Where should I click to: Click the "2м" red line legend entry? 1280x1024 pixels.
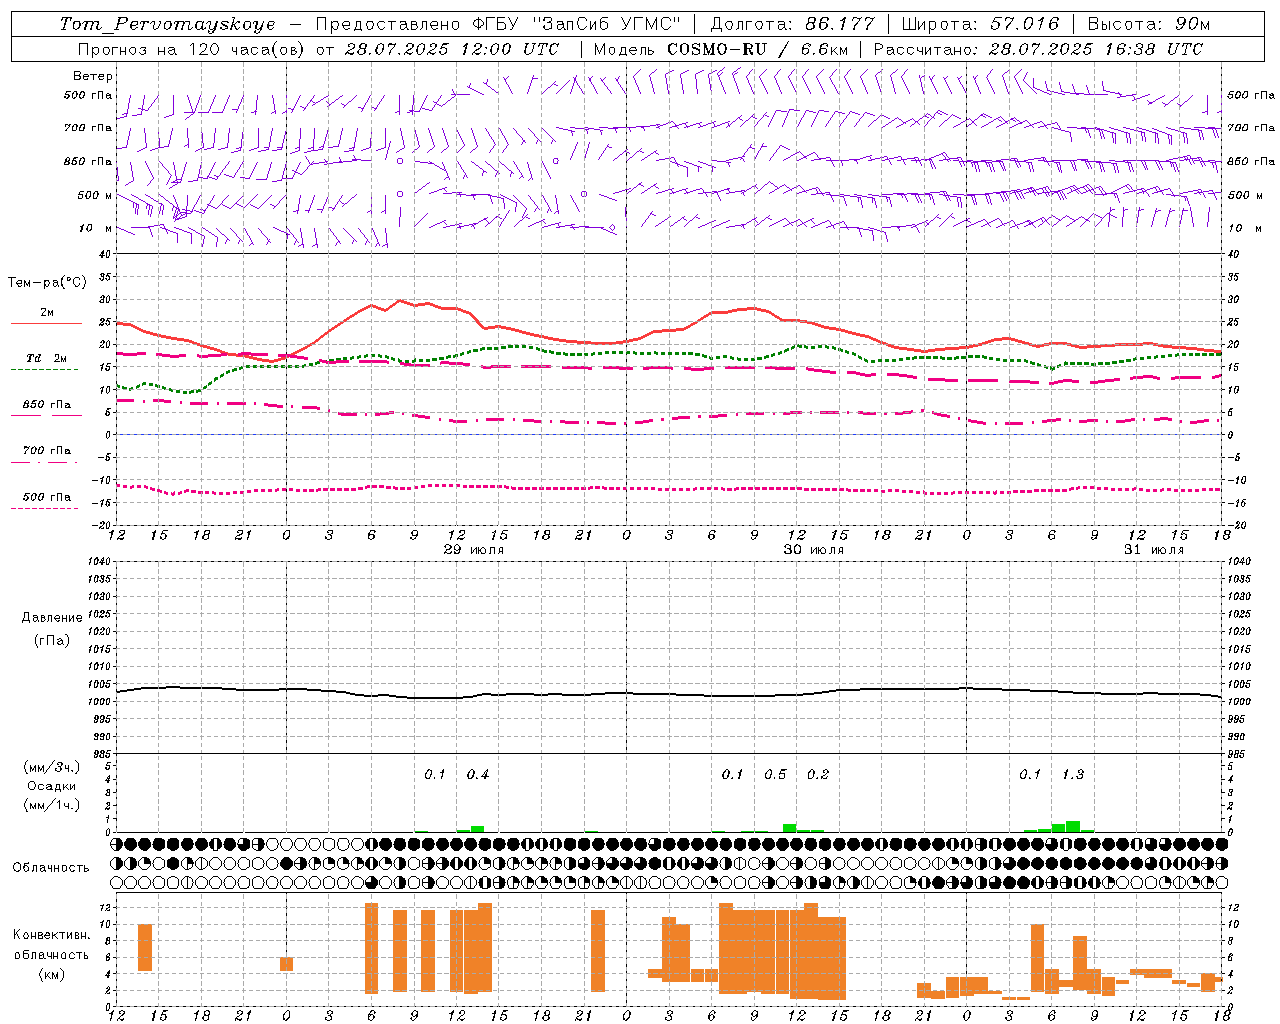click(47, 313)
